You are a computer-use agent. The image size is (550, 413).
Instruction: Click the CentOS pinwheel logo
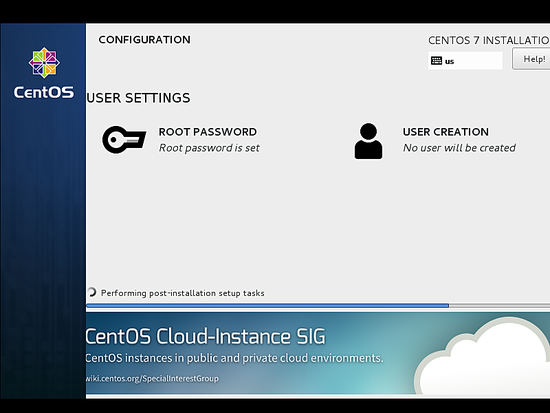44,62
